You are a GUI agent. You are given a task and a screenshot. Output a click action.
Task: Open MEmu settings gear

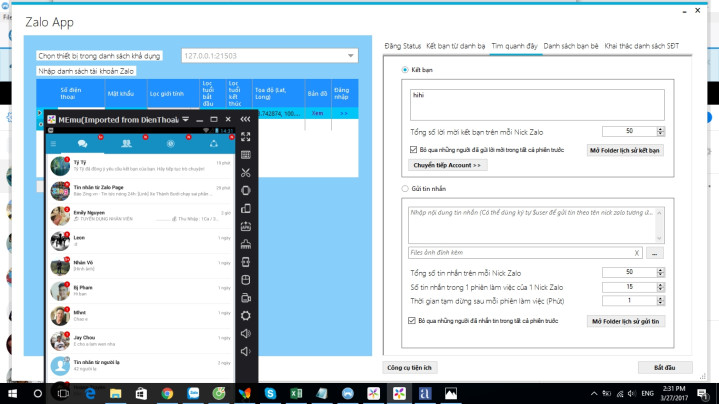tap(246, 315)
